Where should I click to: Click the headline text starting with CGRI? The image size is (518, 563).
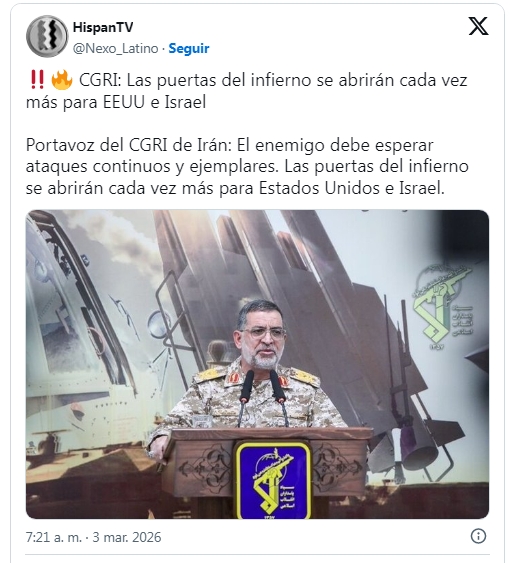tap(247, 91)
